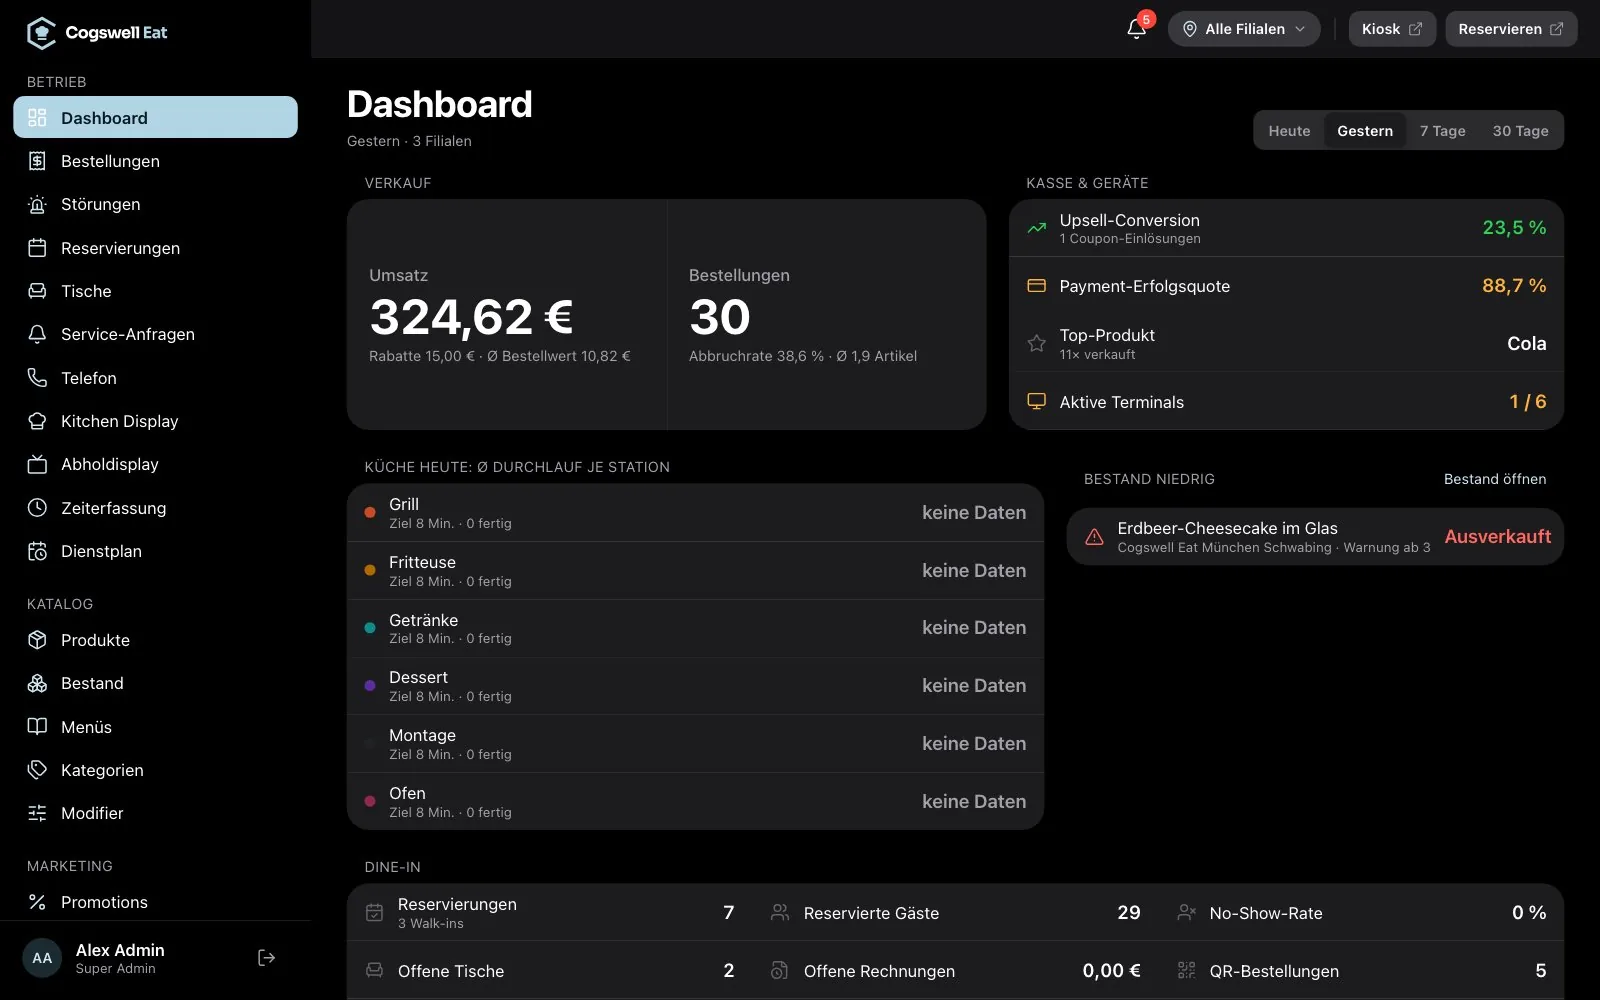
Task: Expand the Alle Filialen dropdown
Action: click(x=1244, y=29)
